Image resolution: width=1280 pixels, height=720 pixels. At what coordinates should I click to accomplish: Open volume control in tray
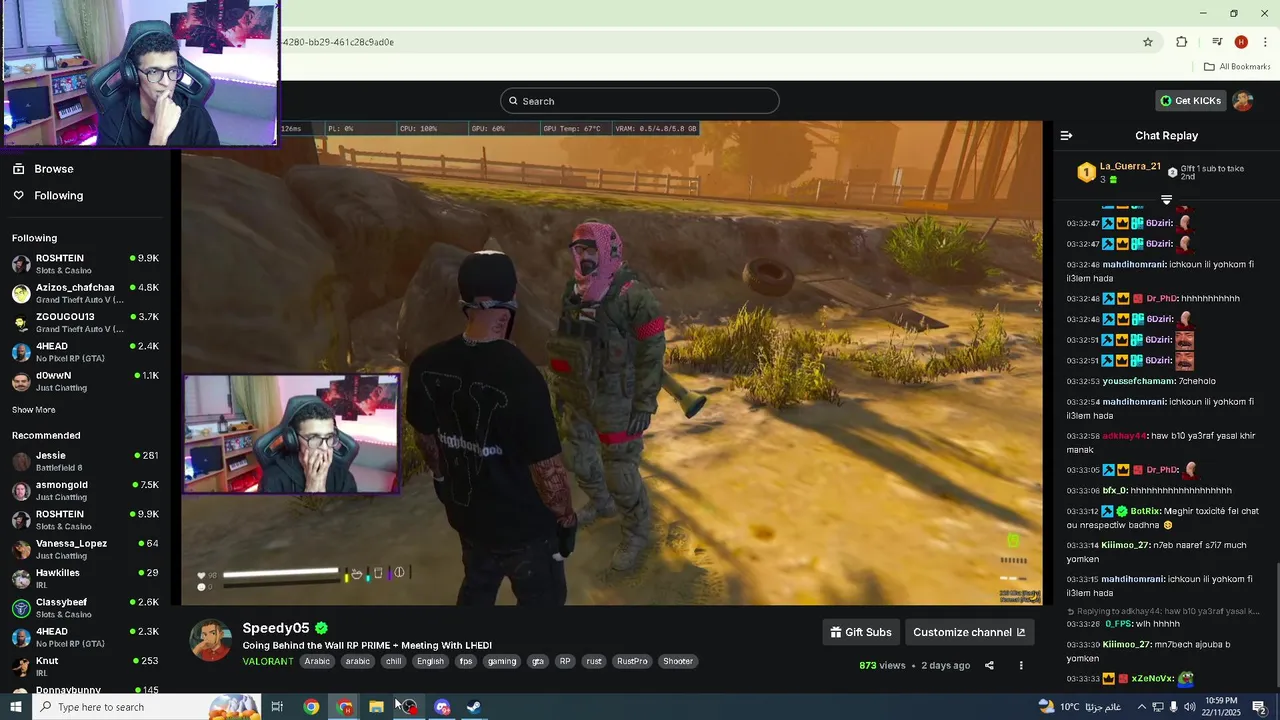coord(1188,707)
